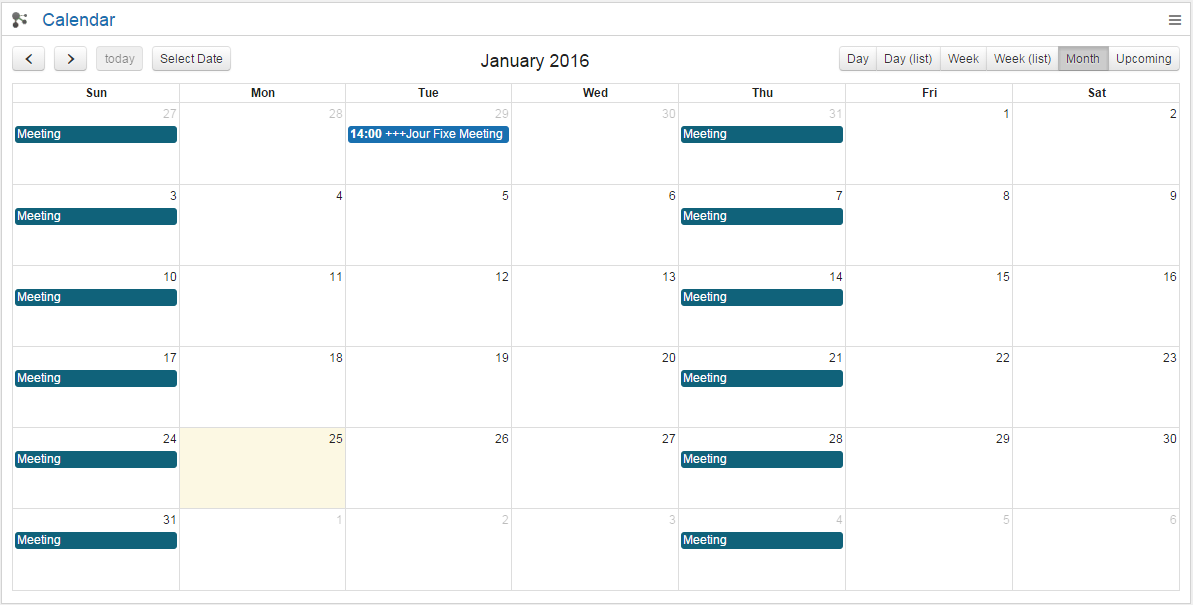The width and height of the screenshot is (1193, 605).
Task: Open the Meeting on Sunday January 31
Action: point(95,540)
